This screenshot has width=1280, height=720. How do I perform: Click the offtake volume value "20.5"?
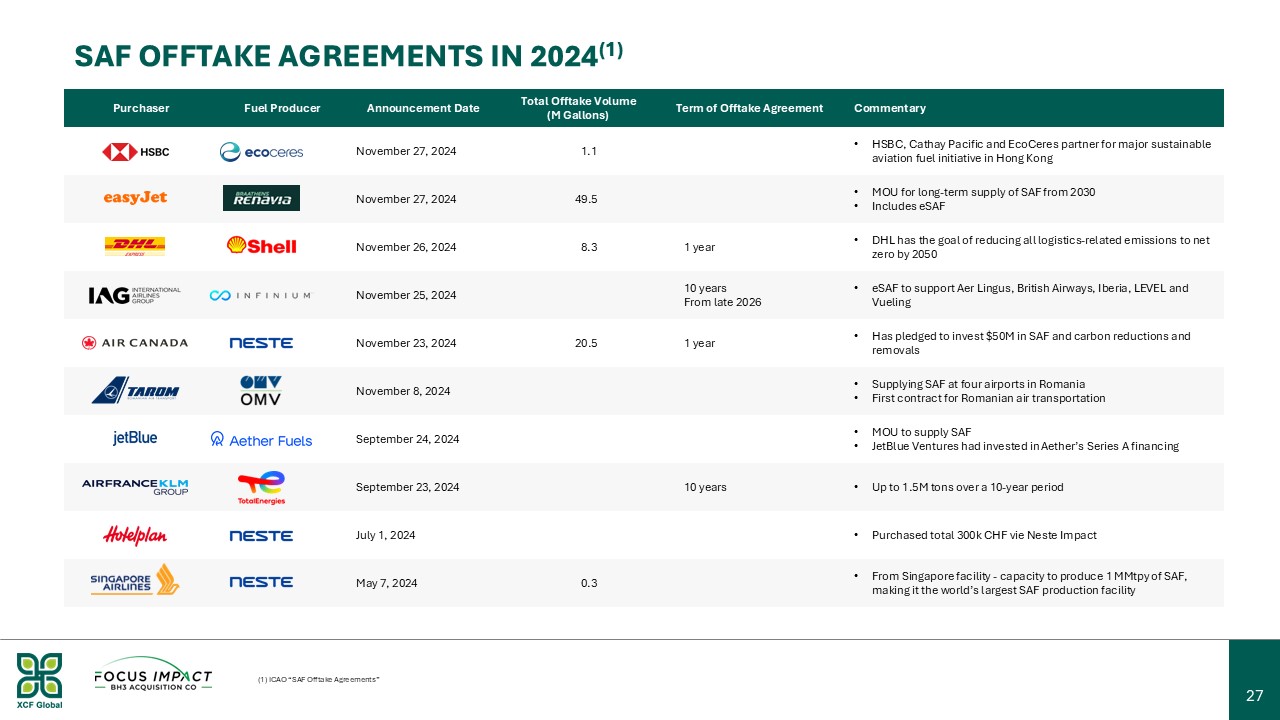click(x=586, y=343)
